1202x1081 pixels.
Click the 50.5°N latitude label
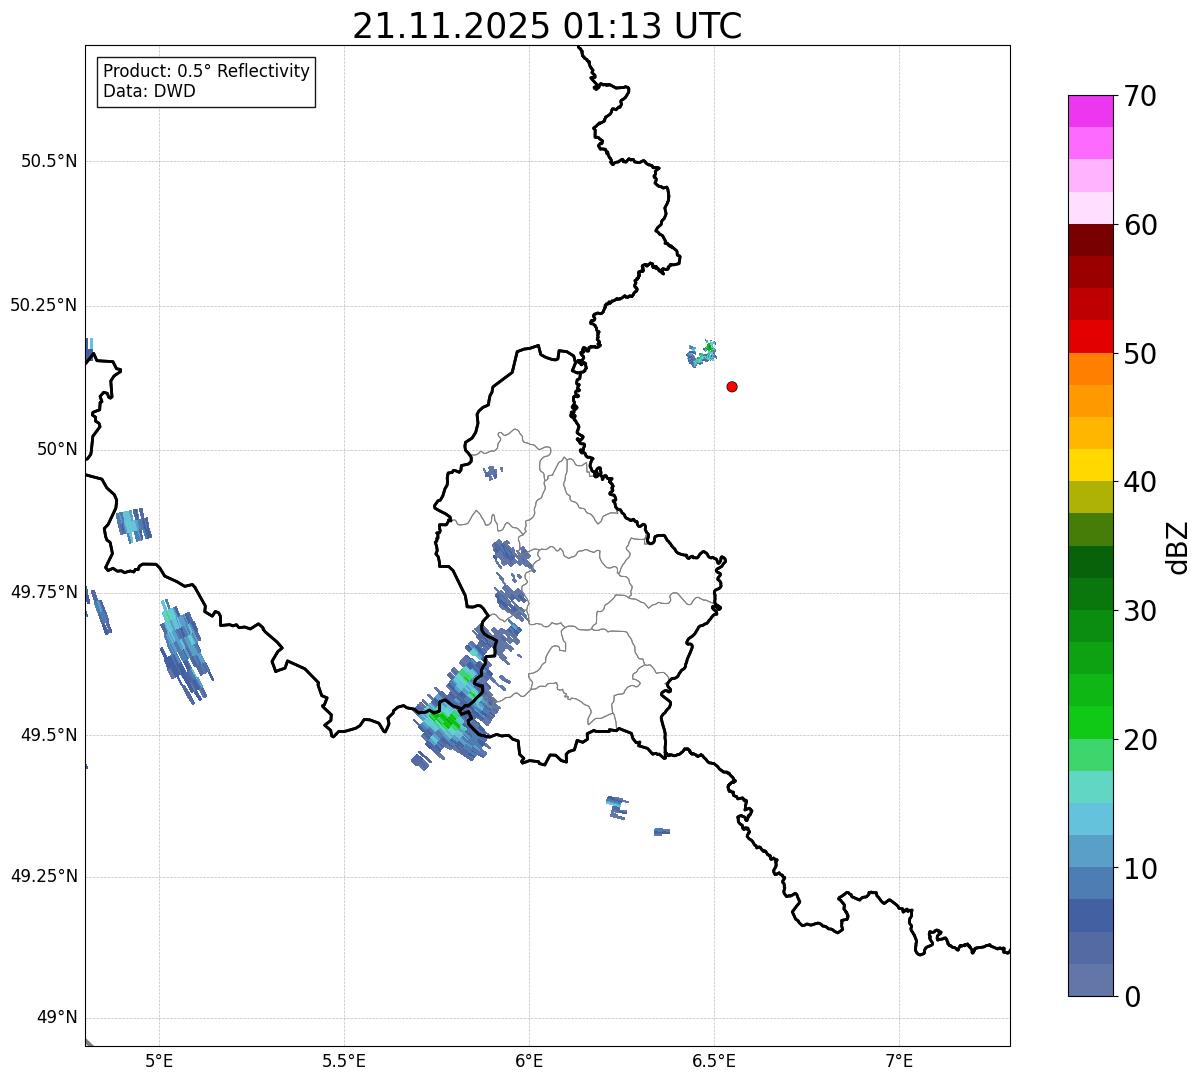pyautogui.click(x=49, y=161)
